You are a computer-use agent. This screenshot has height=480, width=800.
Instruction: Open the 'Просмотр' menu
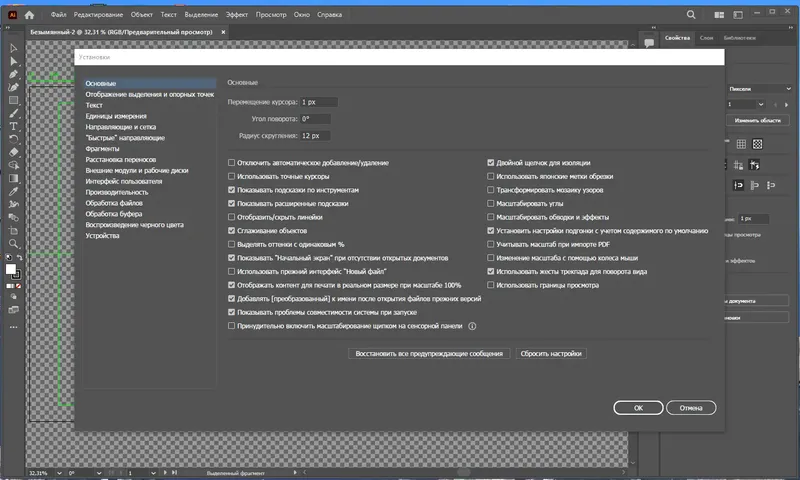271,15
